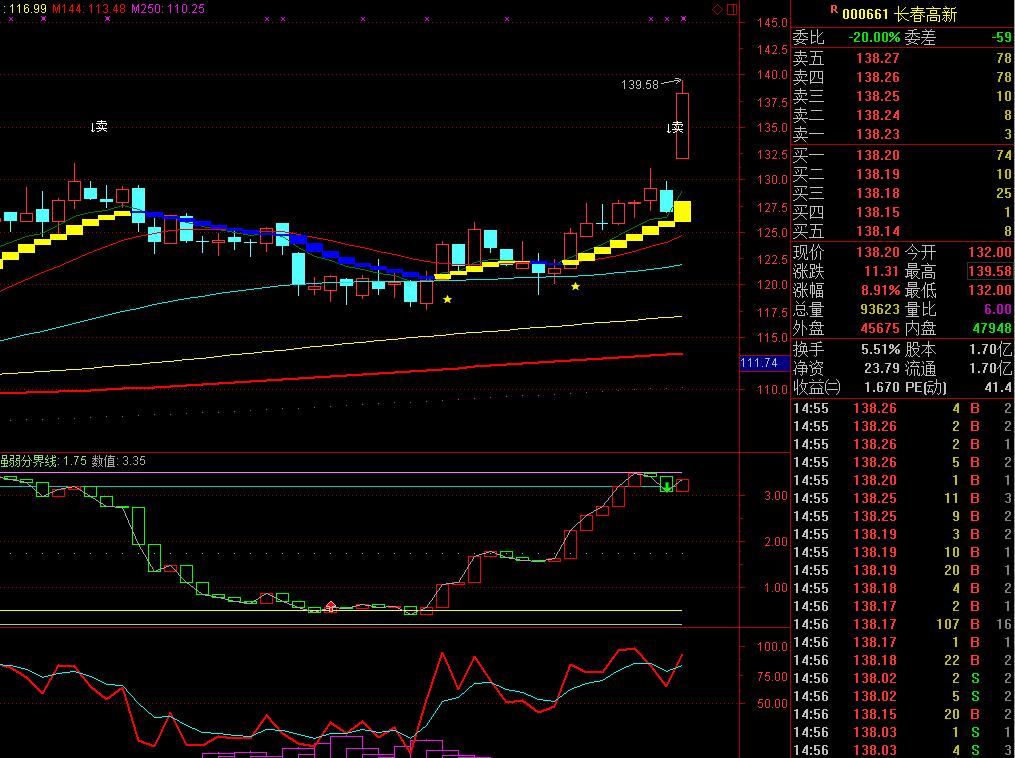Select the 卖四 ask row at 138.26
The height and width of the screenshot is (758, 1015).
pos(902,77)
